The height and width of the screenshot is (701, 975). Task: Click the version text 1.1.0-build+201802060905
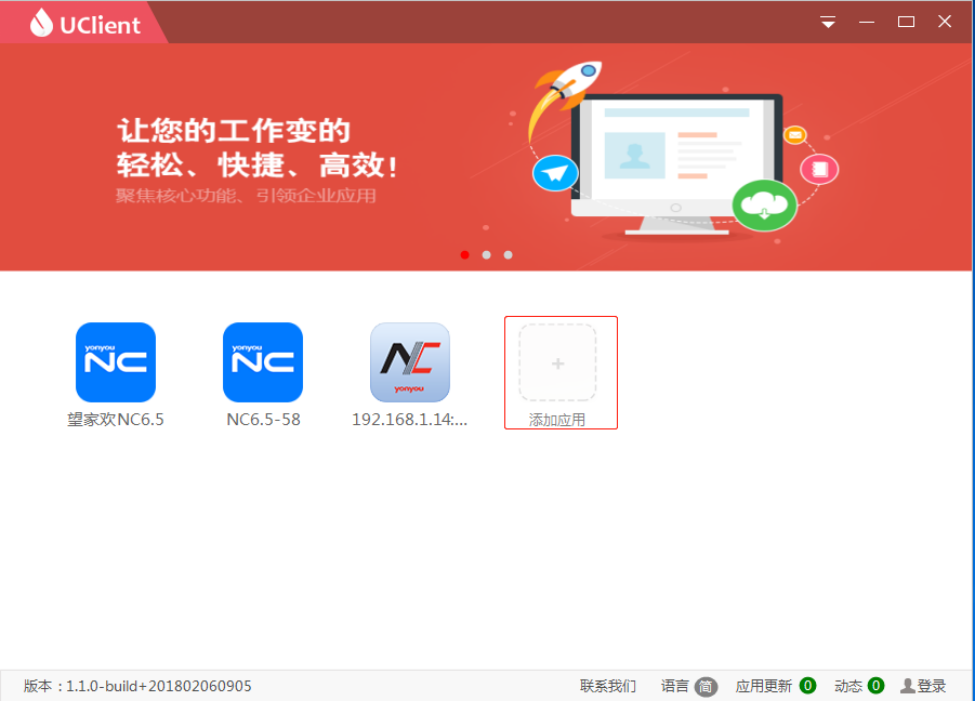pos(159,686)
